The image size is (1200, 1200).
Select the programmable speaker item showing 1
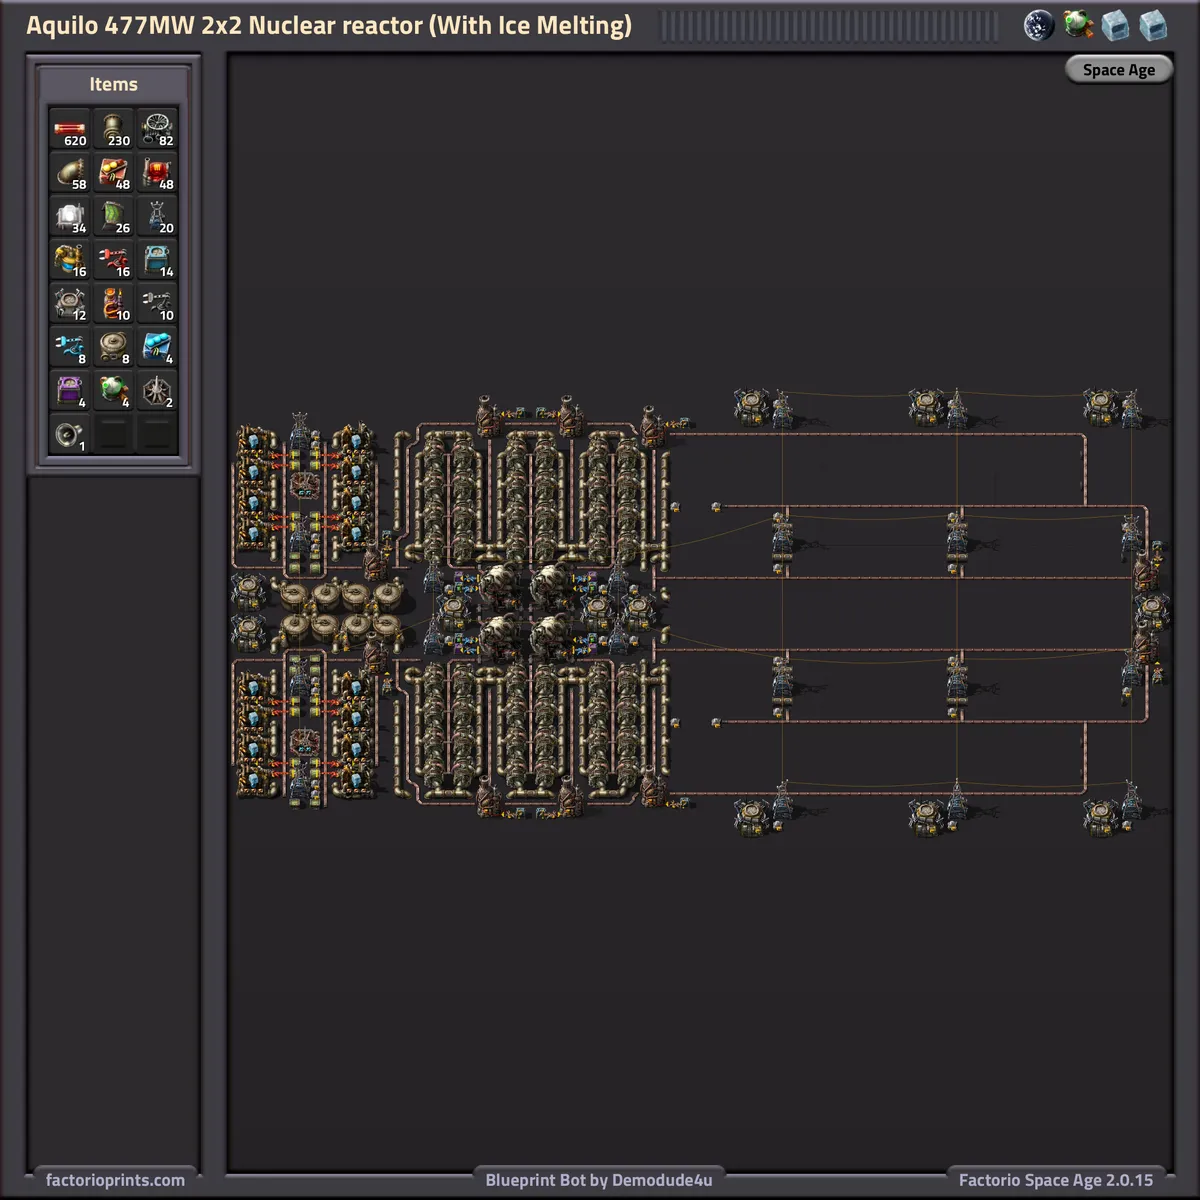[x=70, y=435]
